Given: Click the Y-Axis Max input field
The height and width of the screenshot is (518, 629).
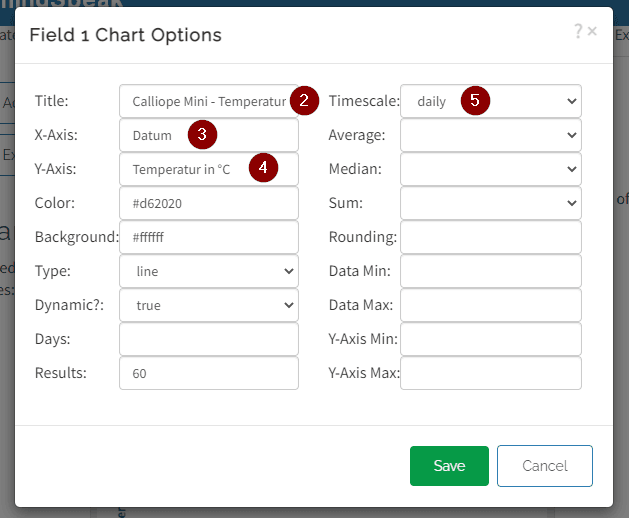Looking at the screenshot, I should click(x=490, y=373).
